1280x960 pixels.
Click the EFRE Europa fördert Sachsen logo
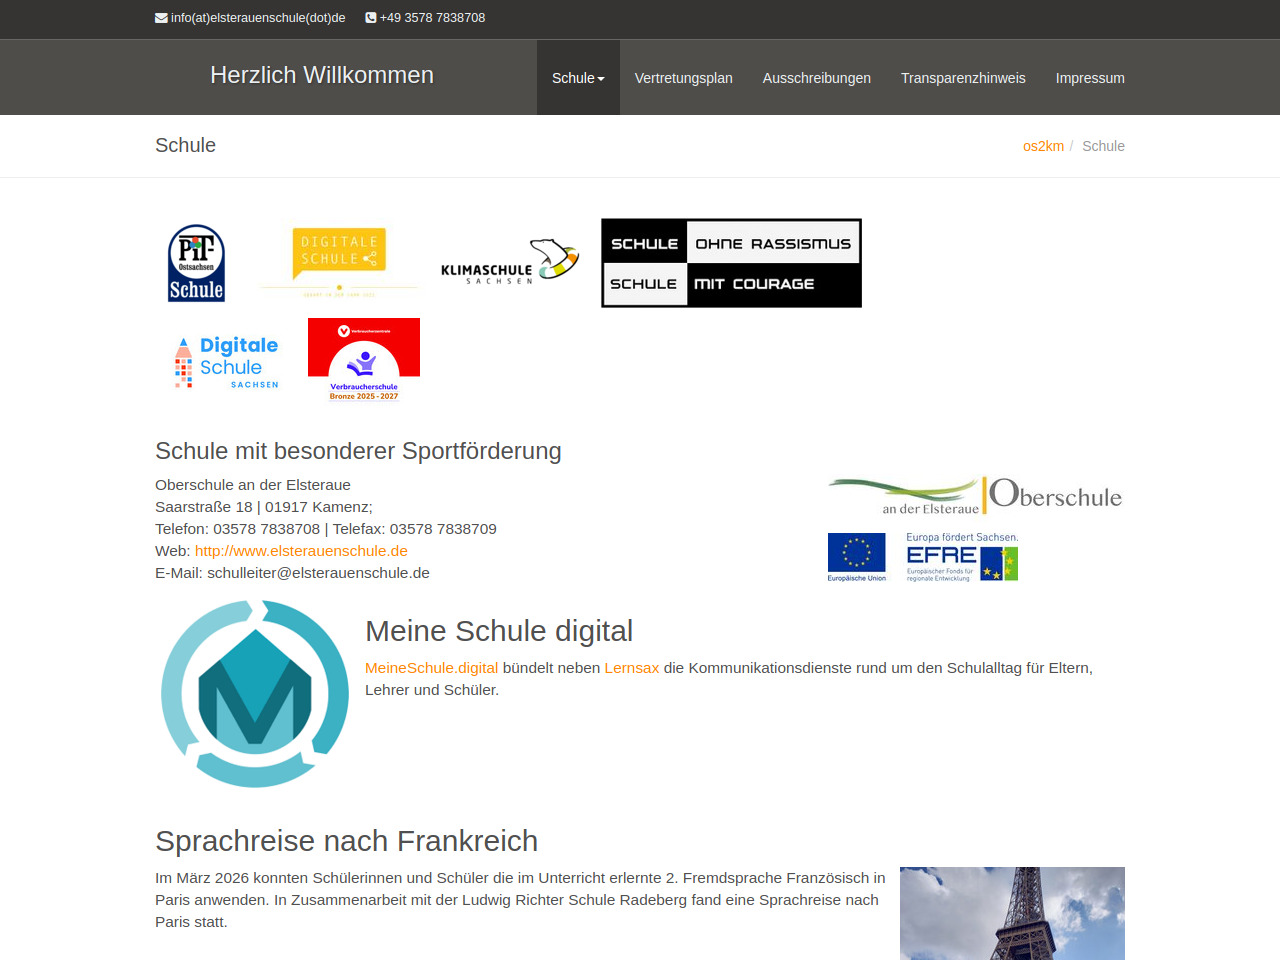pyautogui.click(x=962, y=557)
